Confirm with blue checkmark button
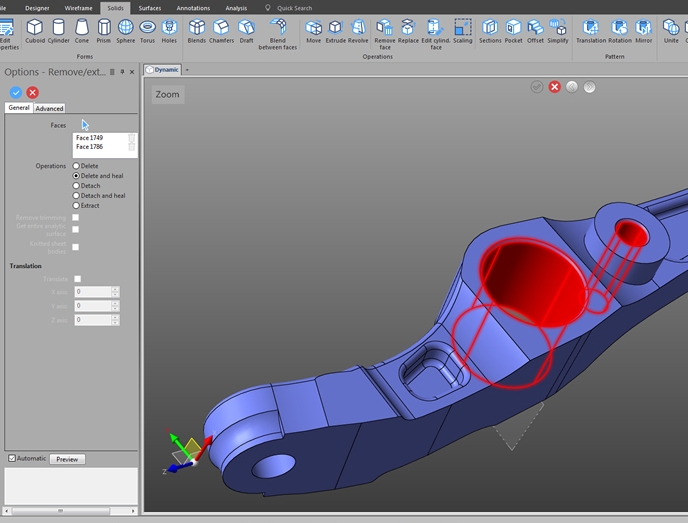Viewport: 688px width, 523px height. coord(15,92)
